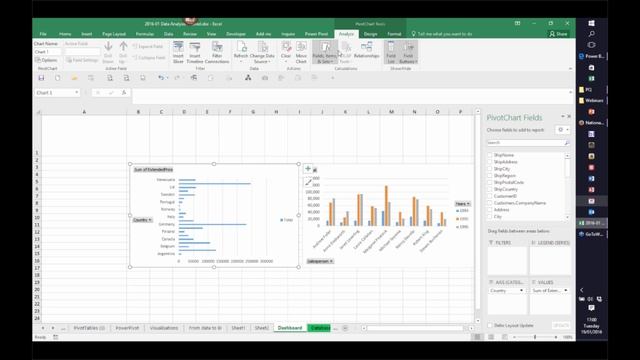Open the PivotChart Fields task pane options arrow
Image resolution: width=640 pixels, height=360 pixels.
pyautogui.click(x=562, y=117)
